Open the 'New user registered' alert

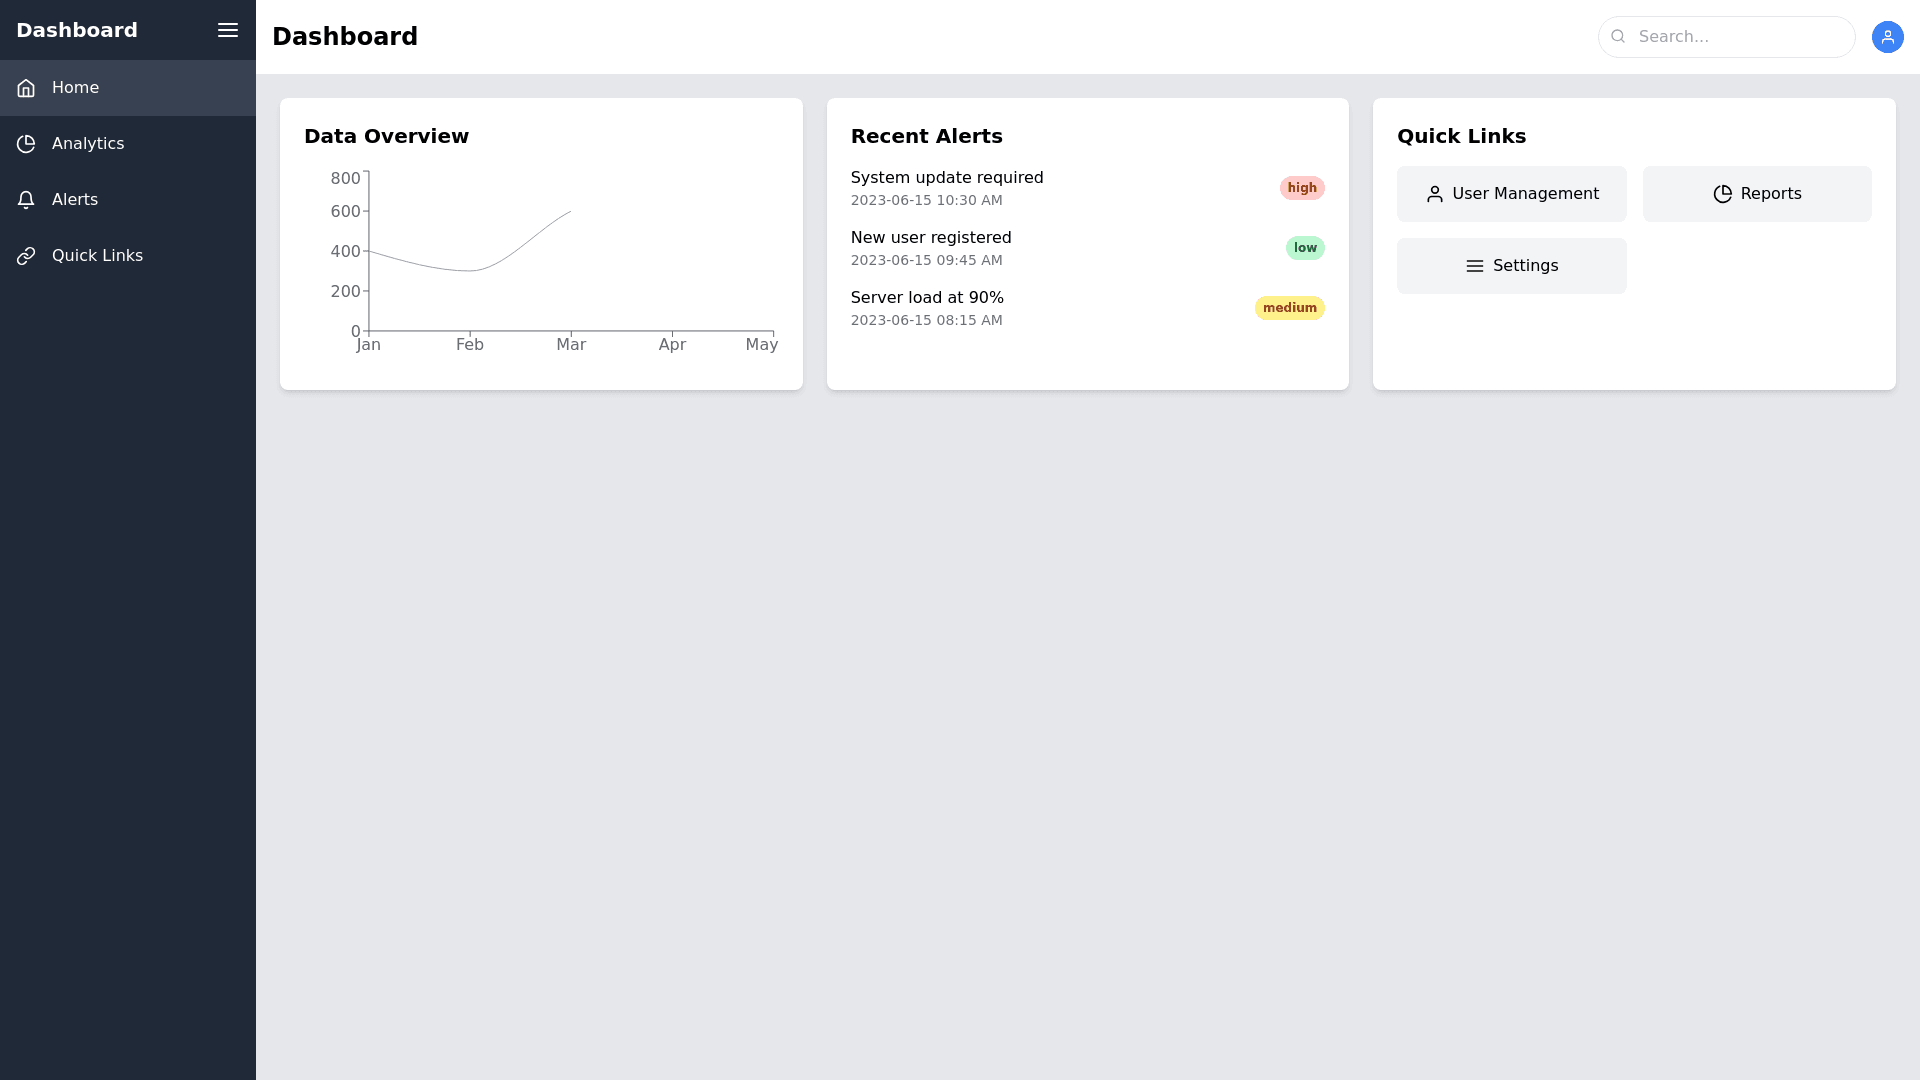(x=930, y=238)
